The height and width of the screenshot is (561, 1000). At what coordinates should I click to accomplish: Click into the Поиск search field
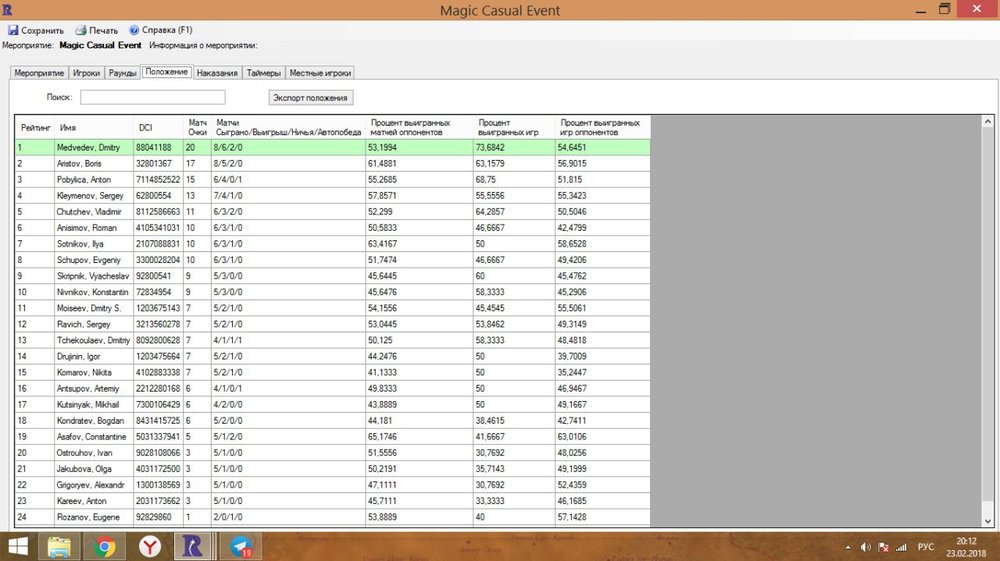click(153, 97)
